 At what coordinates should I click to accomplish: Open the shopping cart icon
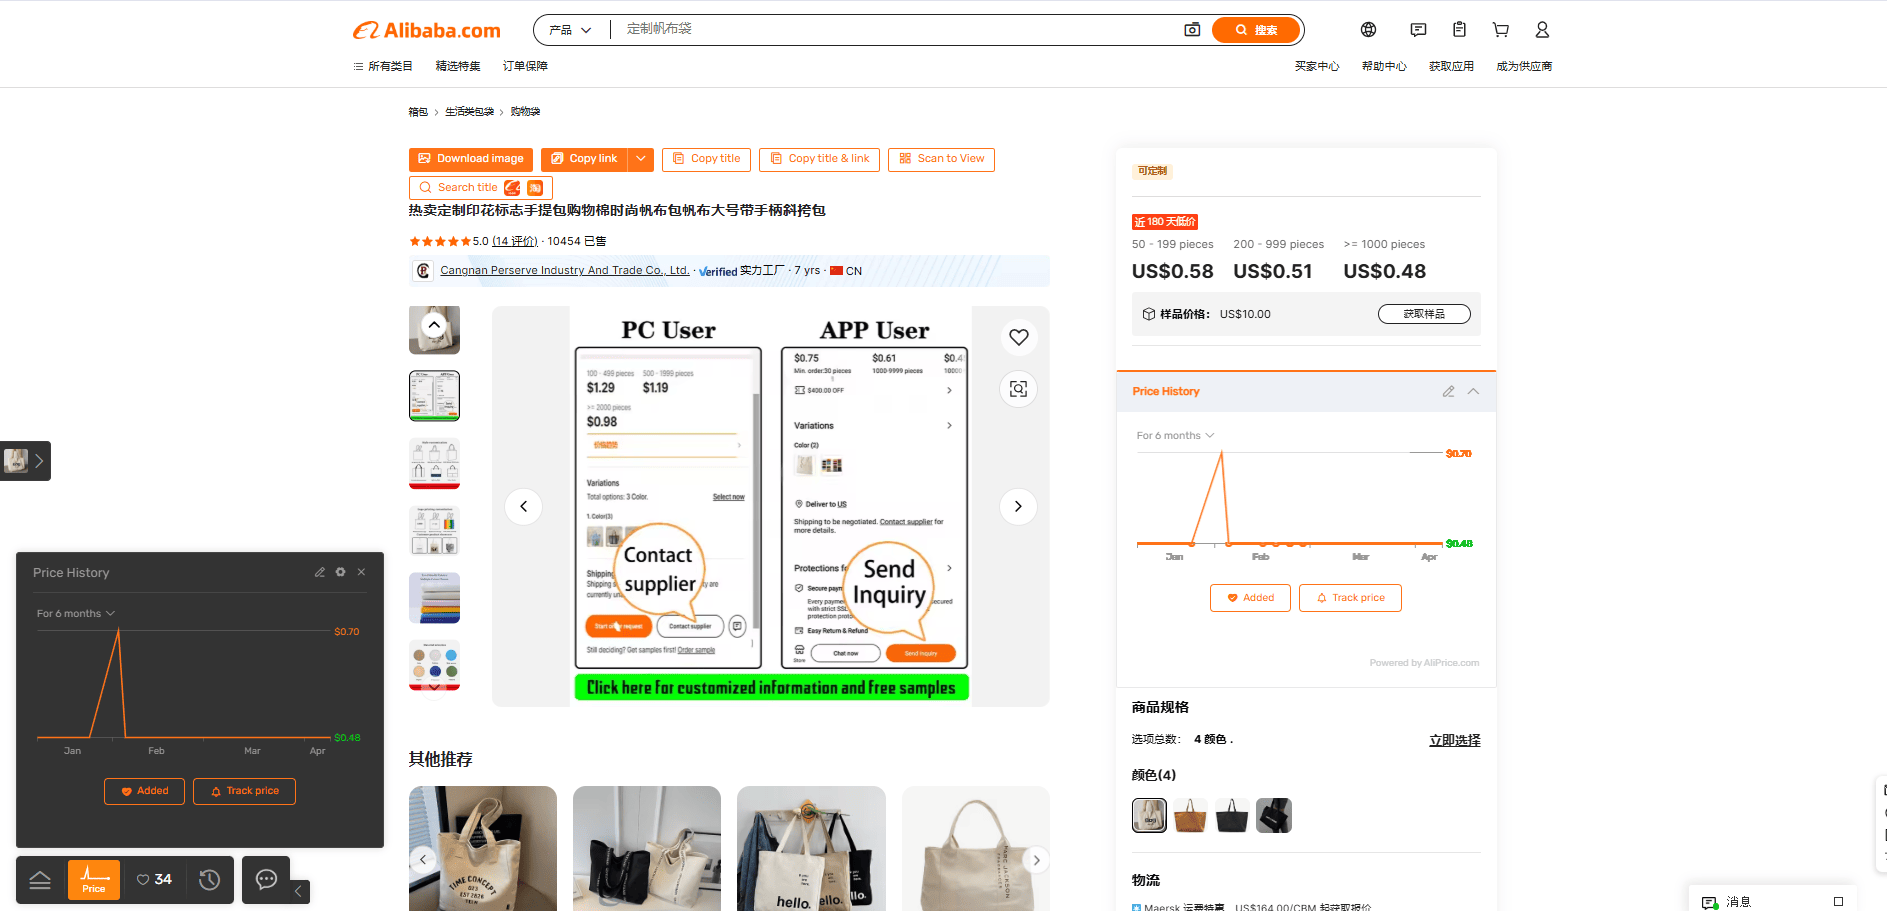(1501, 30)
